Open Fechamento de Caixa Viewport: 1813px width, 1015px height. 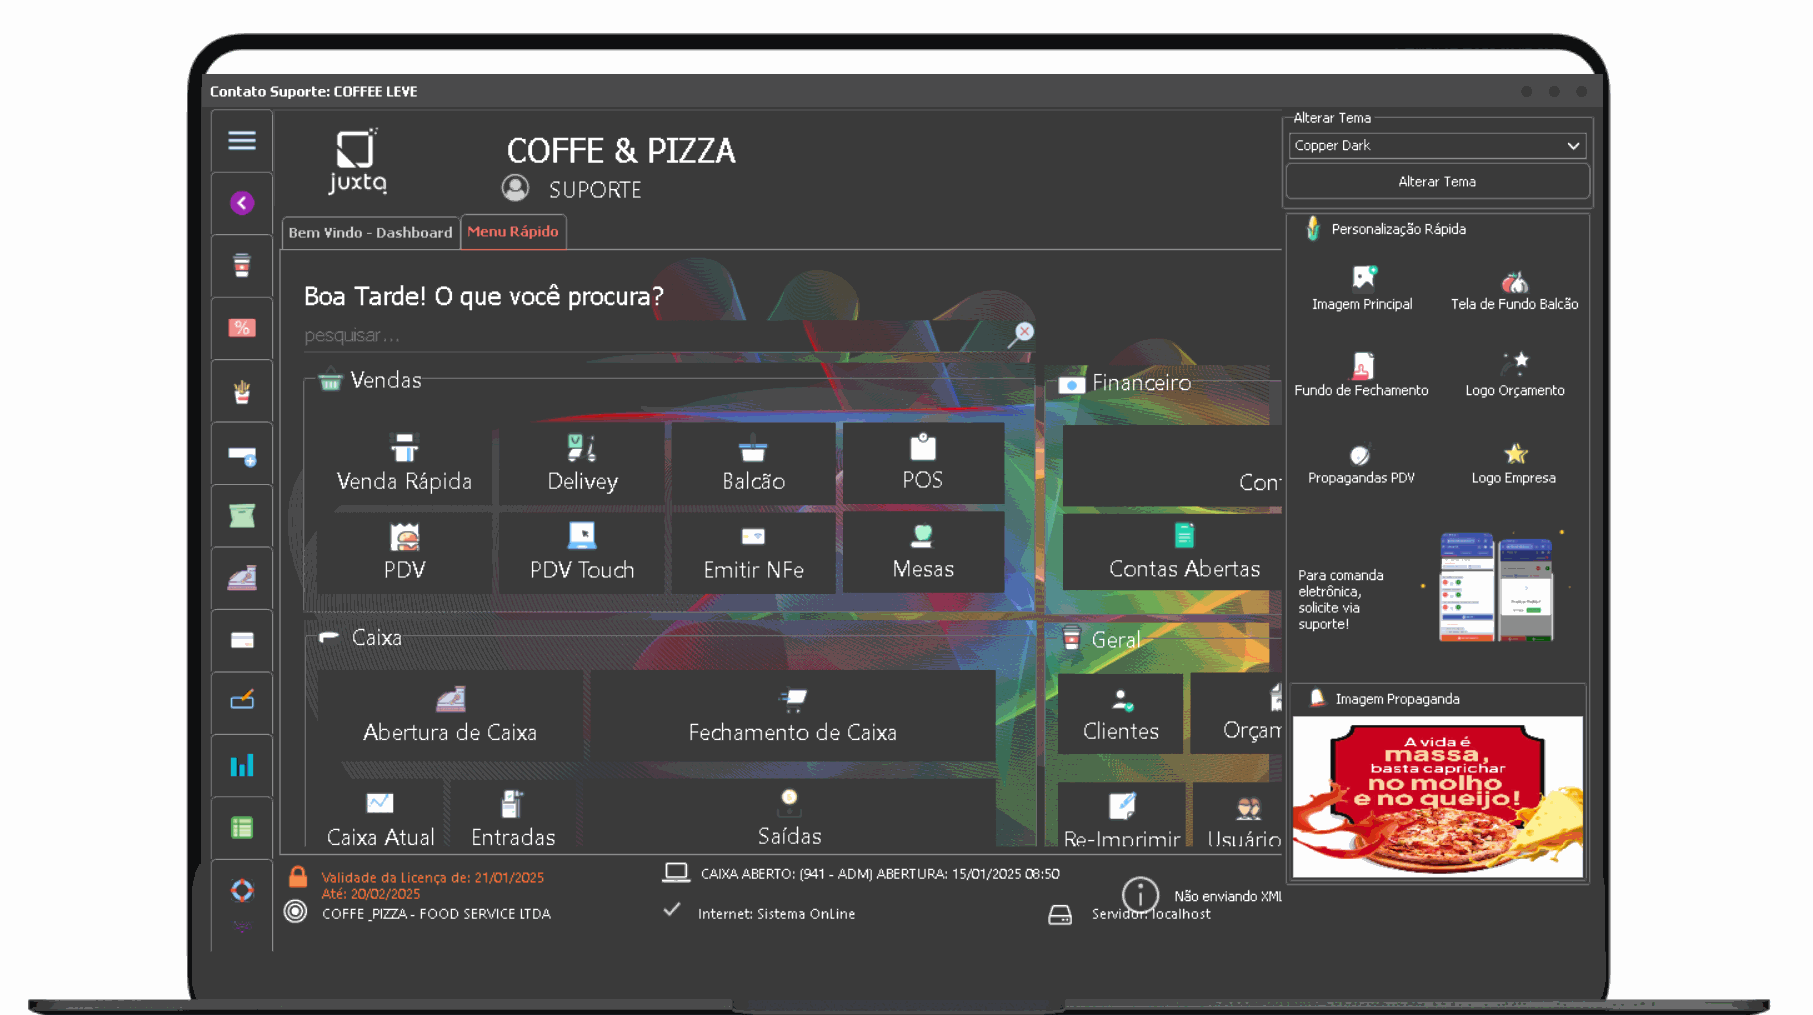click(x=792, y=715)
